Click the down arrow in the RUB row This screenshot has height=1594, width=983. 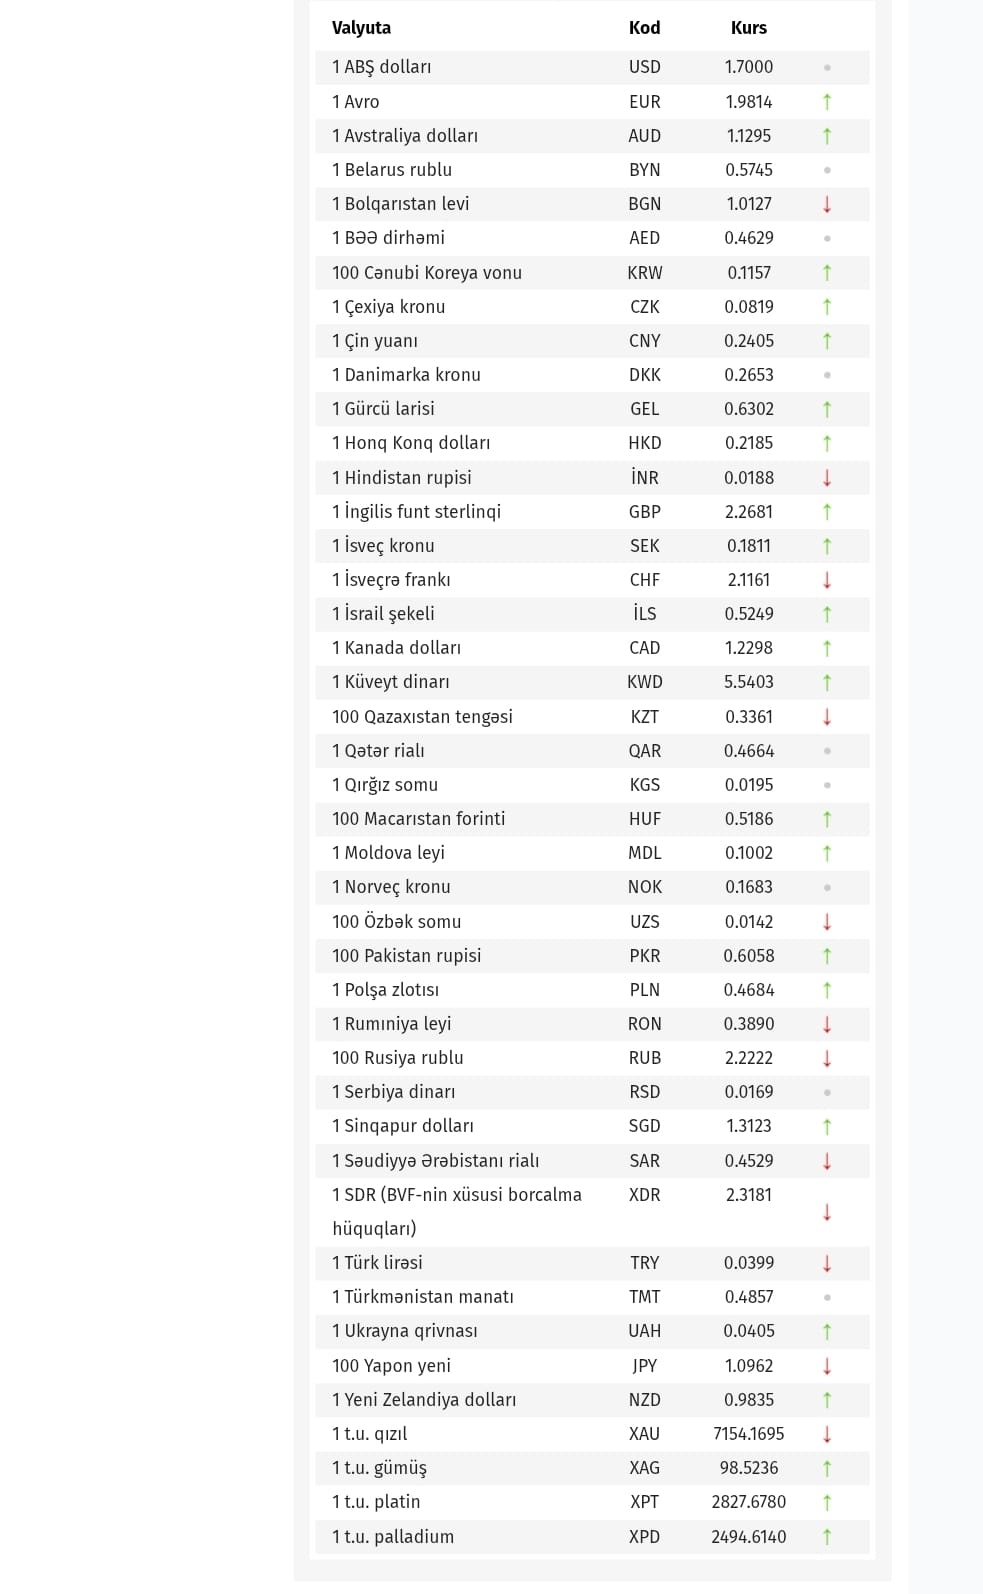(x=827, y=1058)
